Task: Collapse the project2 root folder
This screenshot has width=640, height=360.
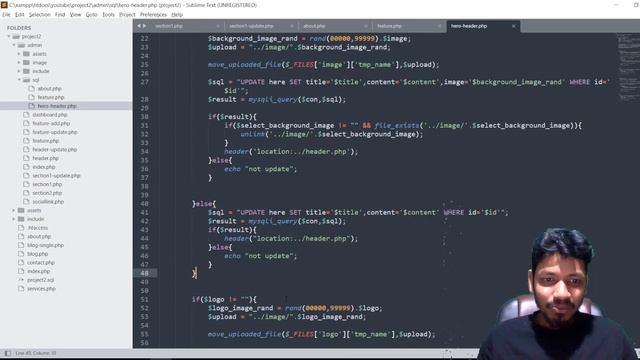Action: pyautogui.click(x=8, y=36)
